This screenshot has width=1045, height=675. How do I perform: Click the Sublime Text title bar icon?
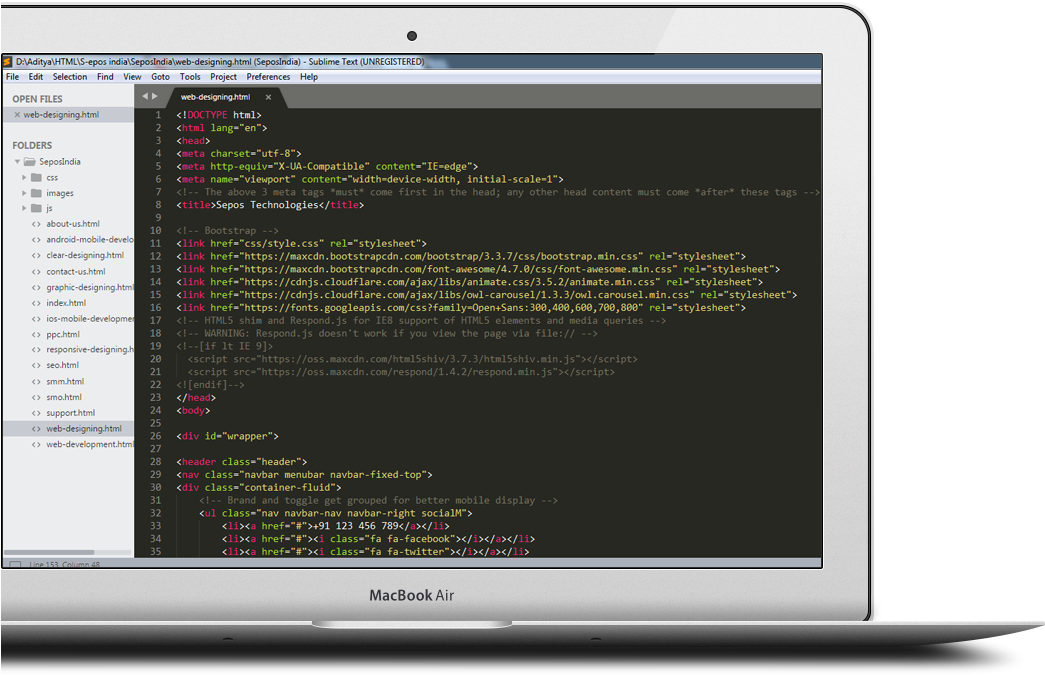7,61
